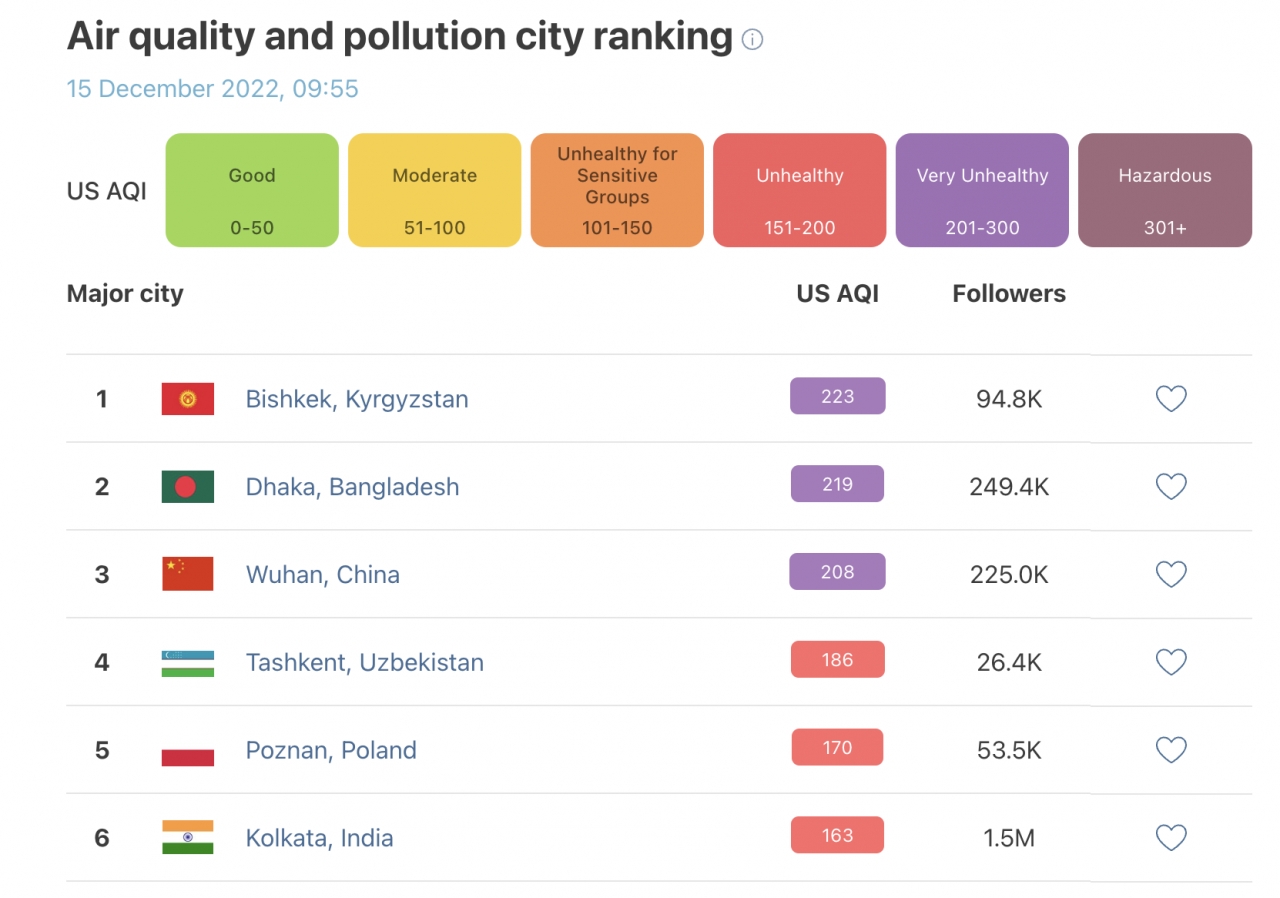The image size is (1280, 898).
Task: Click the purple Very Unhealthy legend box
Action: pyautogui.click(x=982, y=190)
